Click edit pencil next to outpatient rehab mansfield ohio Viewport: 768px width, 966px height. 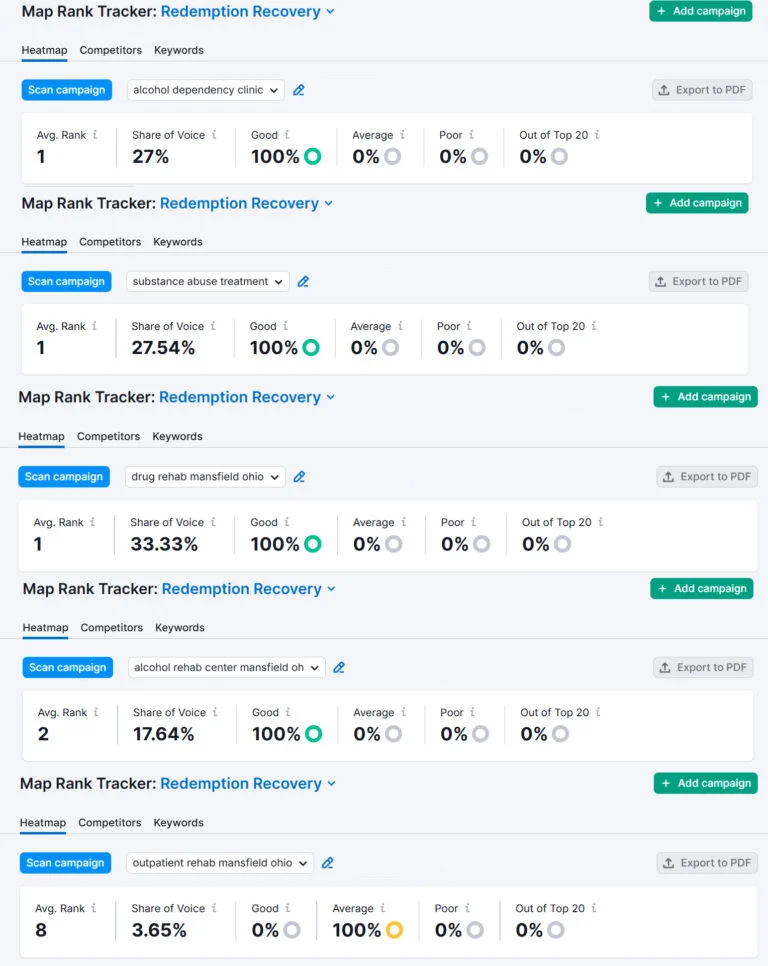[x=327, y=863]
